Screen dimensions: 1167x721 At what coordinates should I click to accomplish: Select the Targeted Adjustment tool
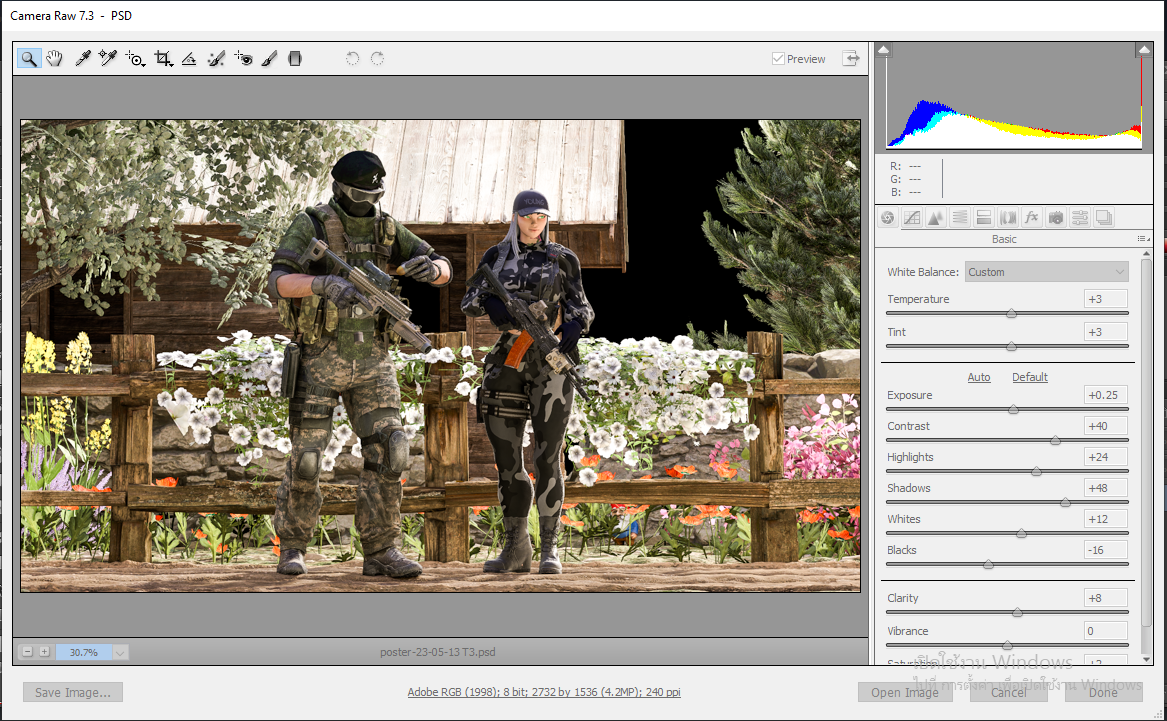[135, 59]
